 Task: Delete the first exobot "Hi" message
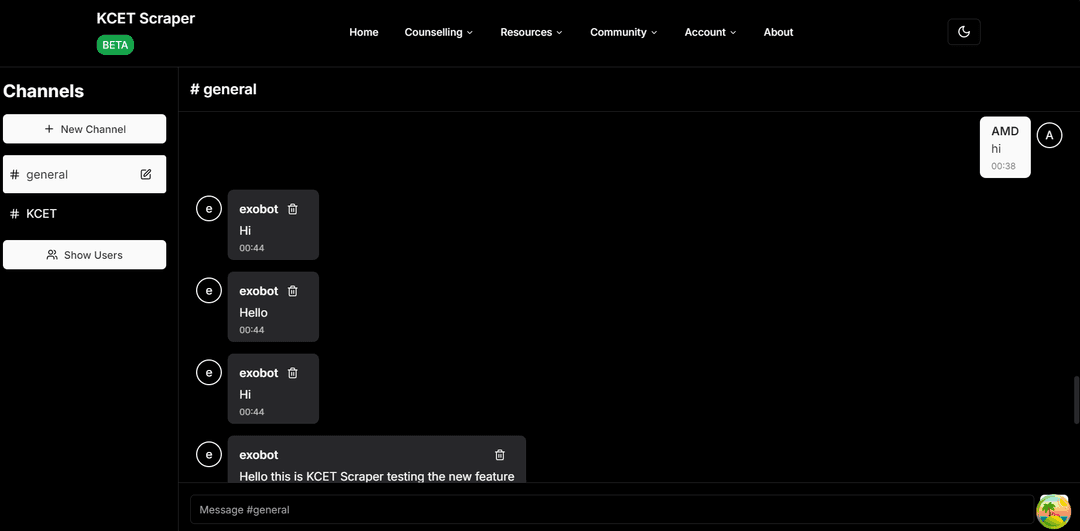click(x=293, y=209)
